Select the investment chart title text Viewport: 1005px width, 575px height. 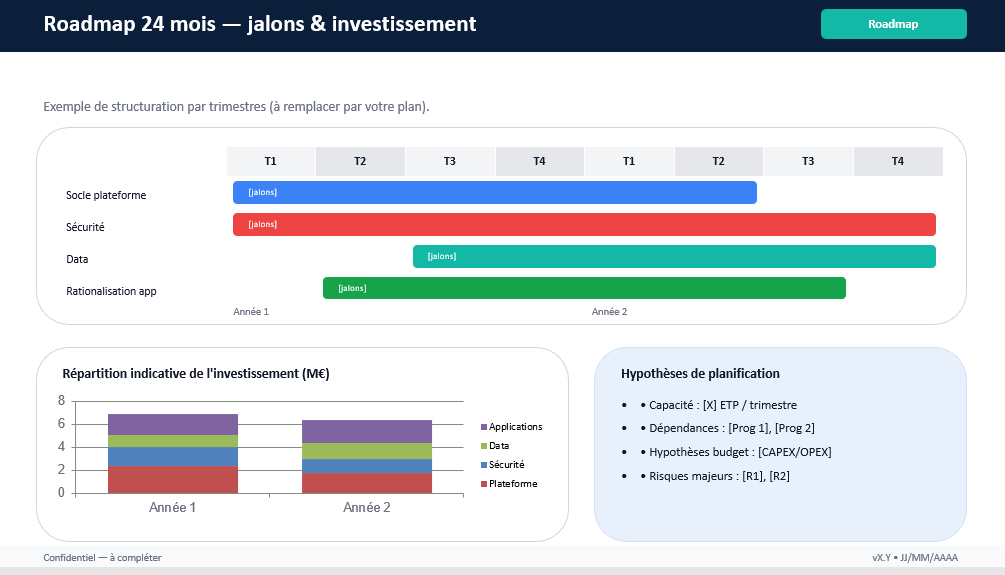tap(196, 374)
